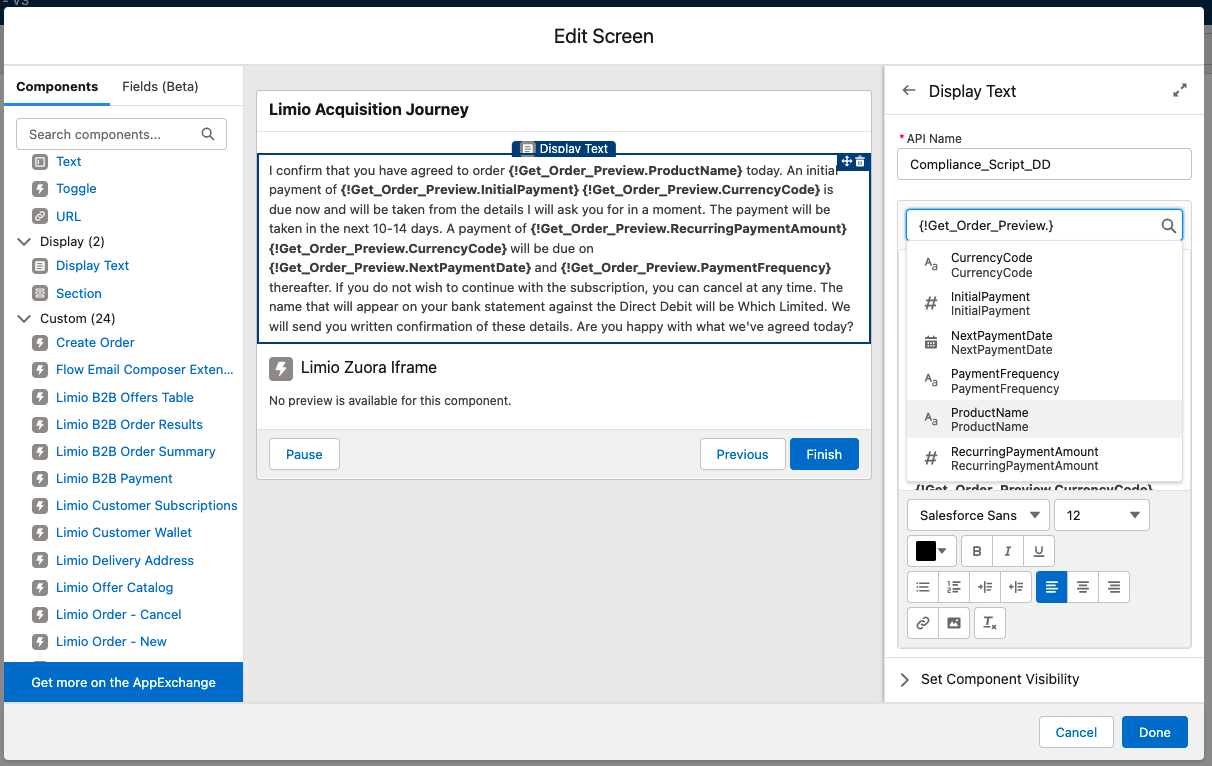The image size is (1212, 766).
Task: Open the Salesforce Sans font dropdown
Action: (x=978, y=515)
